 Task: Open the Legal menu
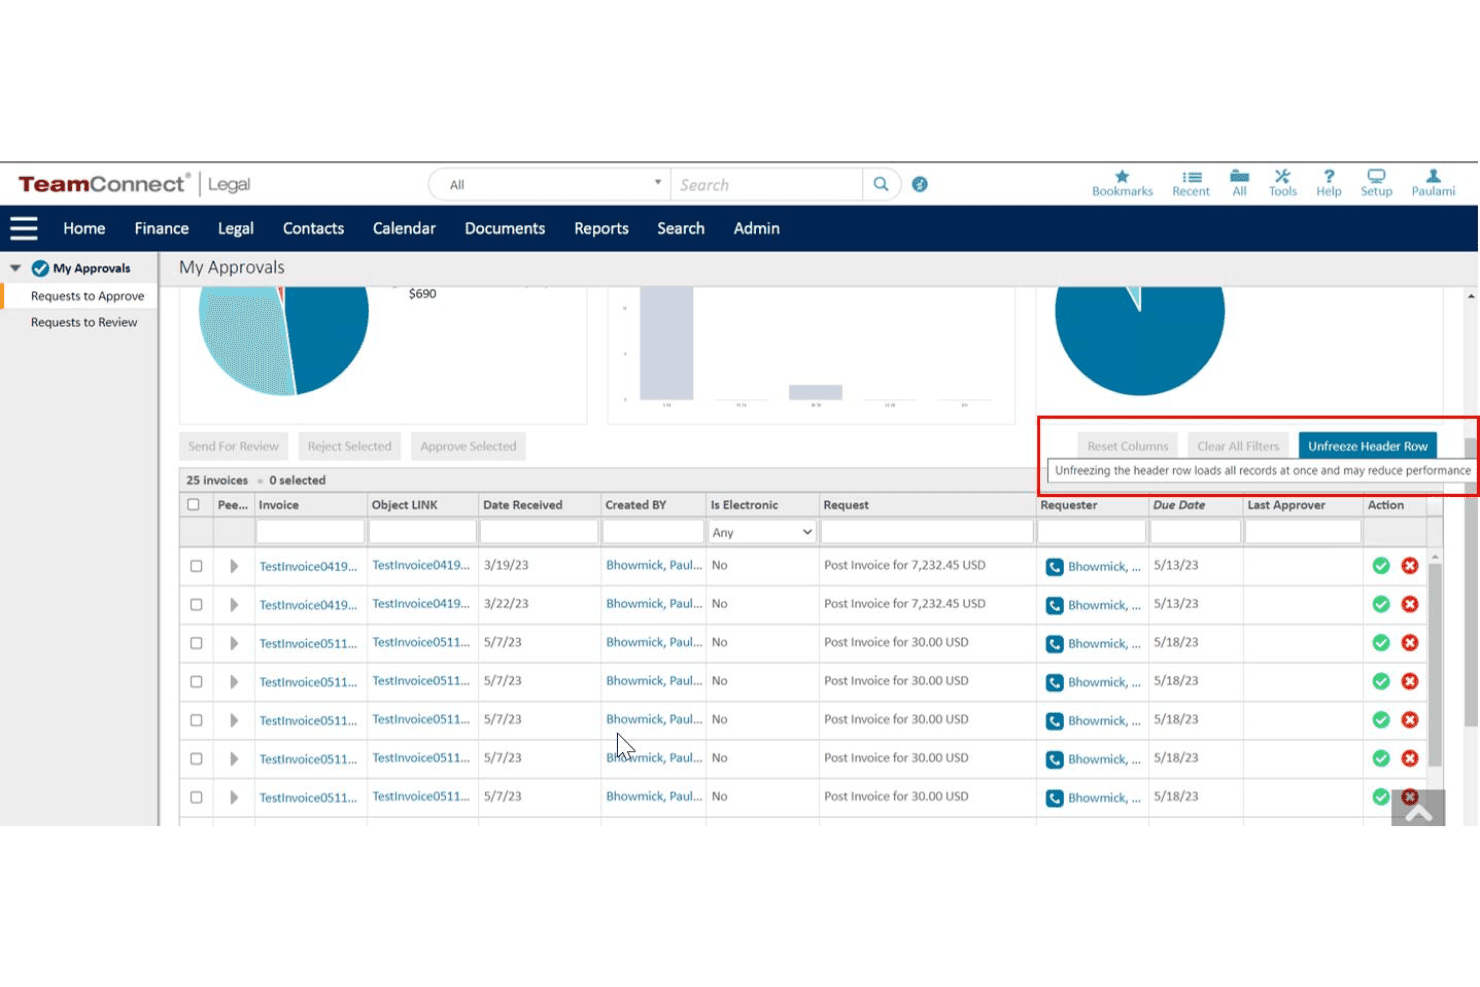click(236, 229)
